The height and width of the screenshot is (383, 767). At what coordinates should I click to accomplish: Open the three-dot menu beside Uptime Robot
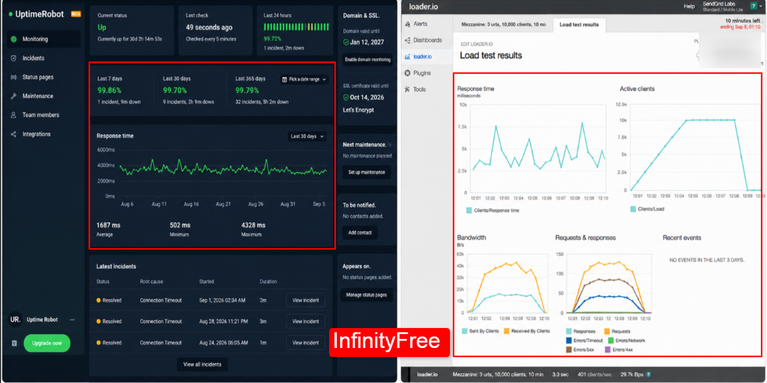(72, 320)
